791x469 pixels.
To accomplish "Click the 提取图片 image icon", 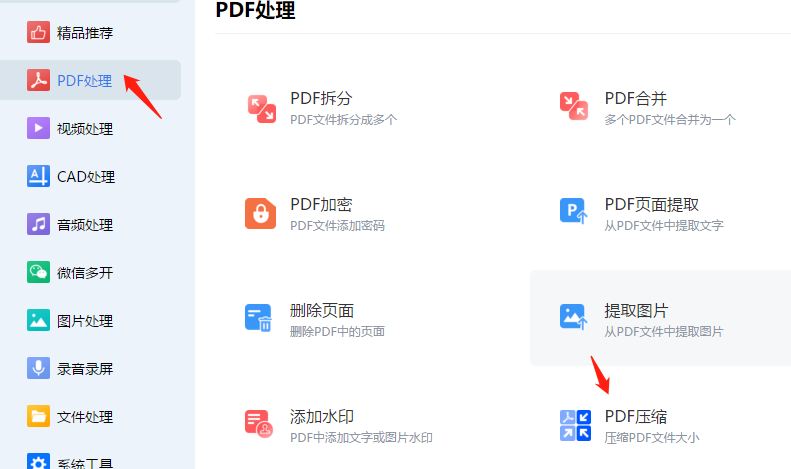I will pyautogui.click(x=574, y=317).
